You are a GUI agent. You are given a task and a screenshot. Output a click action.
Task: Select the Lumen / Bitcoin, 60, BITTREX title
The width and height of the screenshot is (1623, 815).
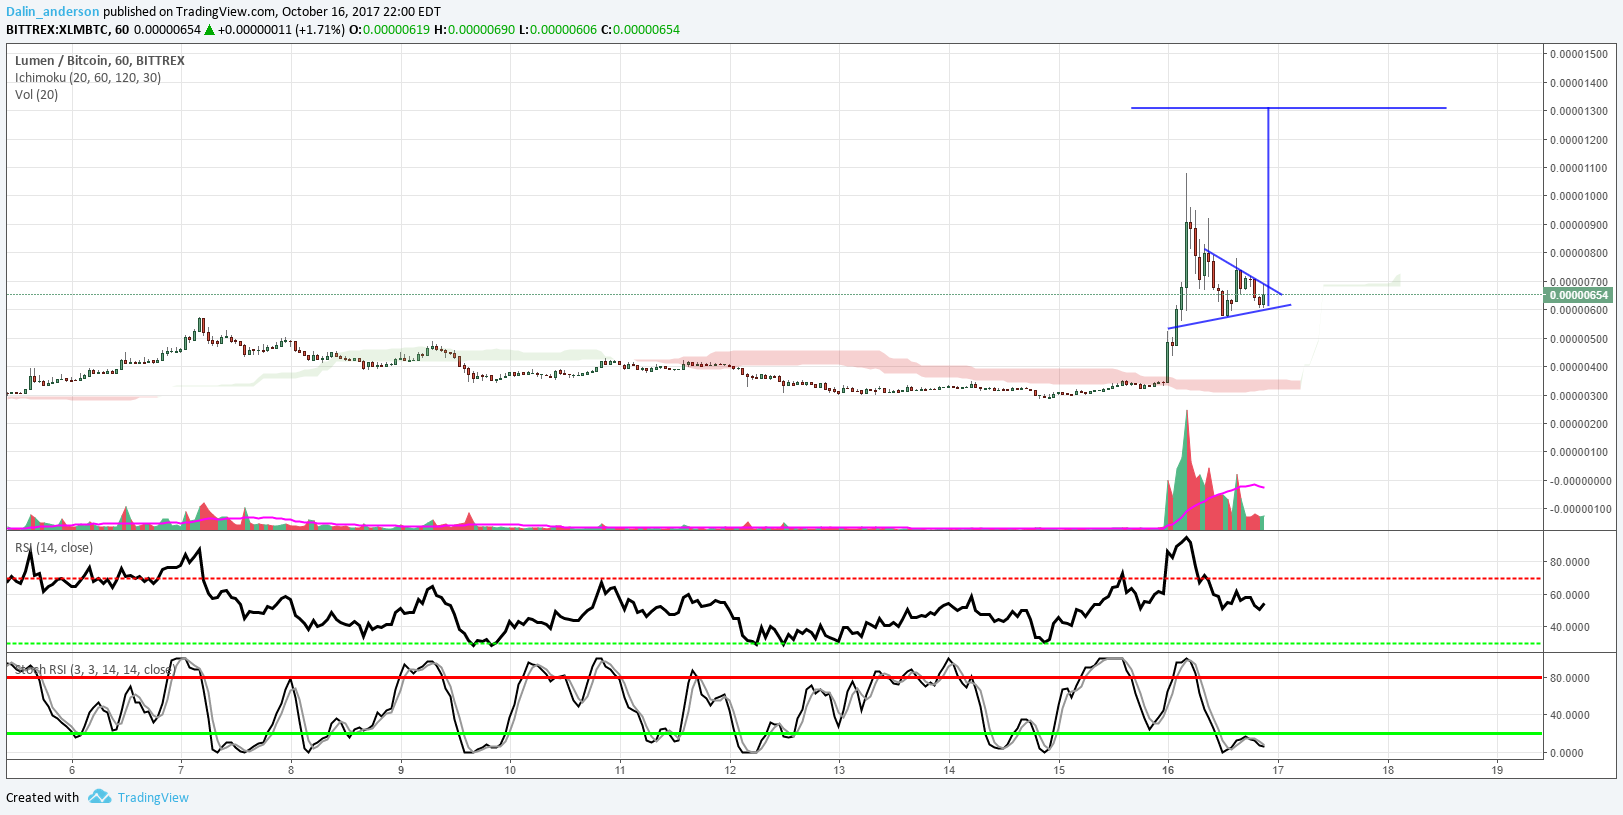point(100,60)
